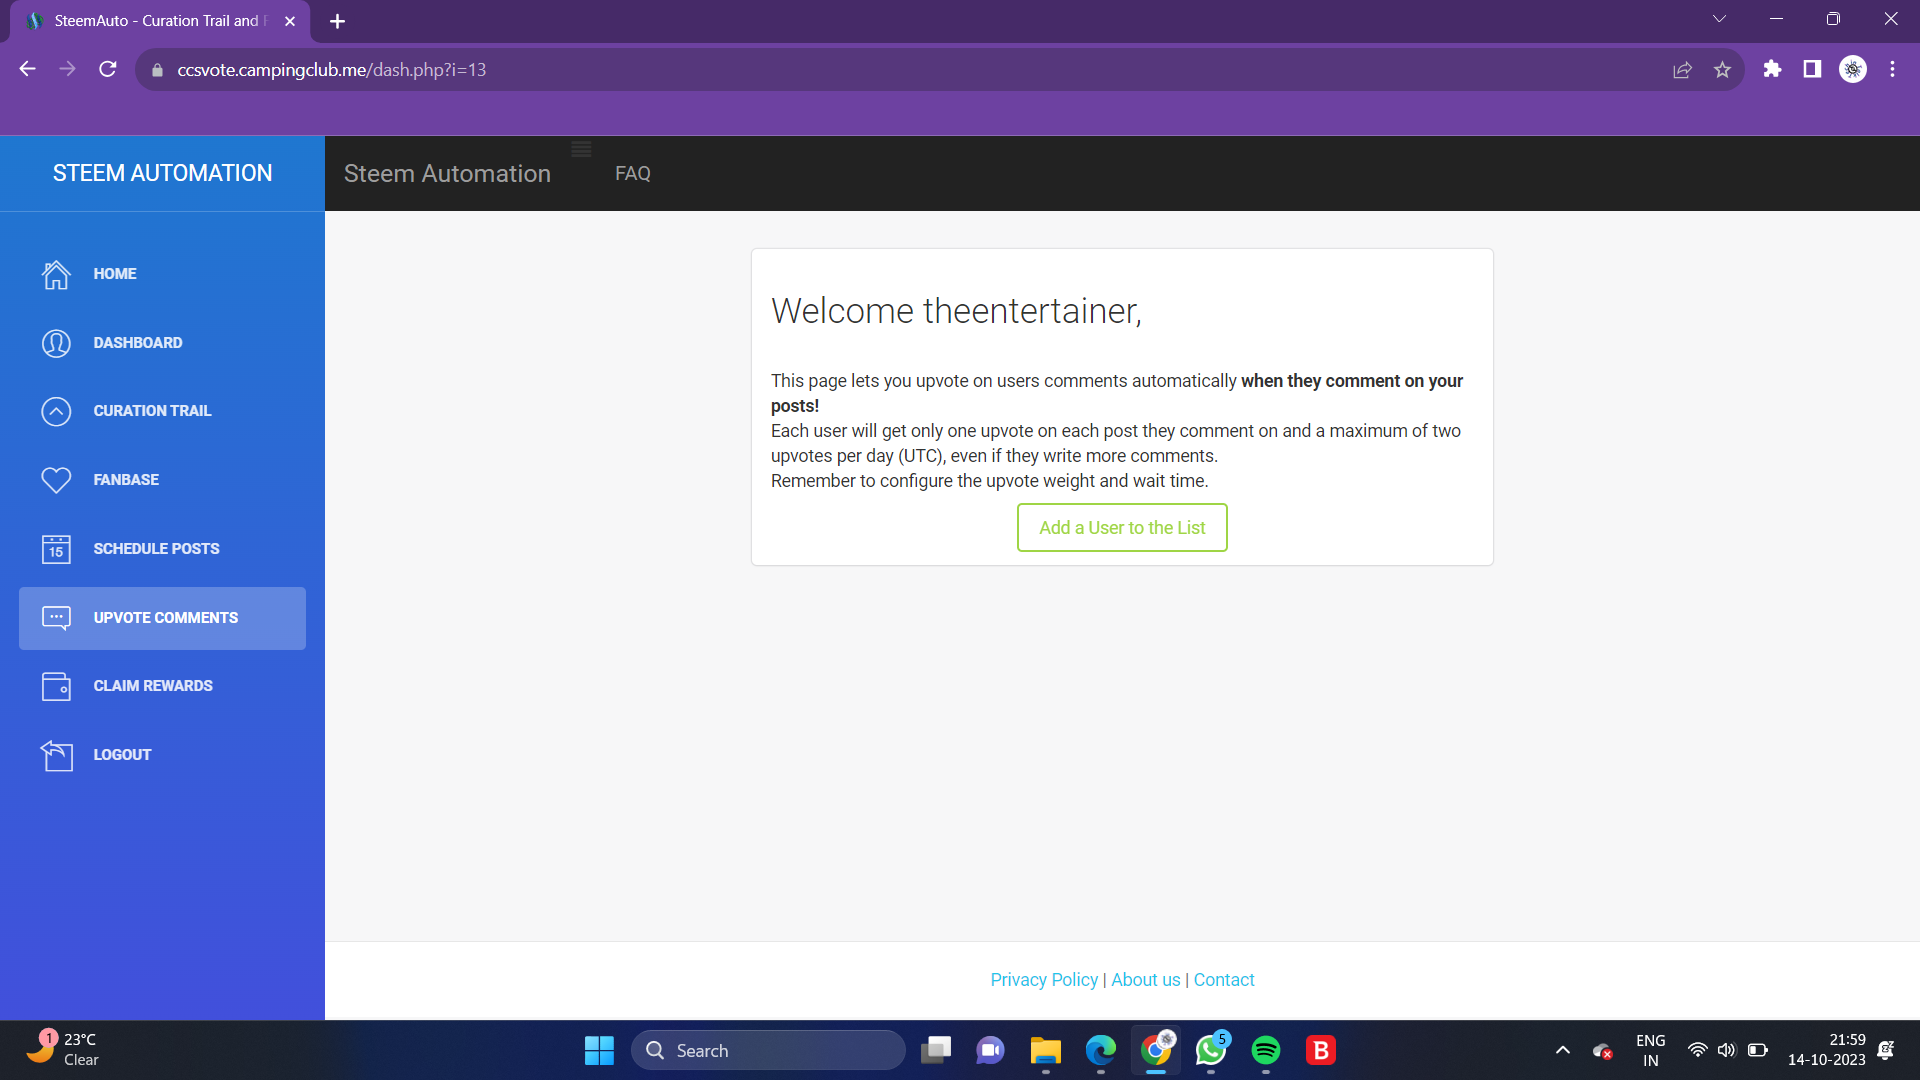Open the FAQ menu item
Image resolution: width=1920 pixels, height=1080 pixels.
click(x=632, y=174)
